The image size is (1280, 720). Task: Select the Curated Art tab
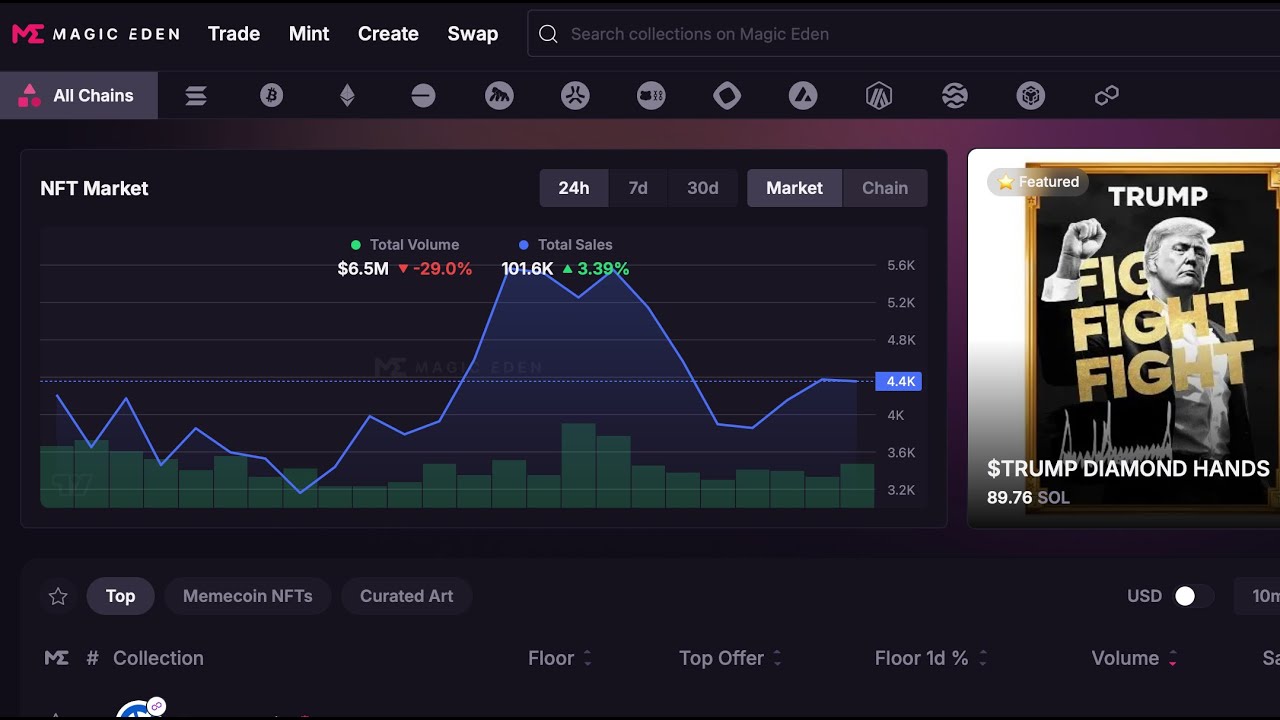coord(407,596)
